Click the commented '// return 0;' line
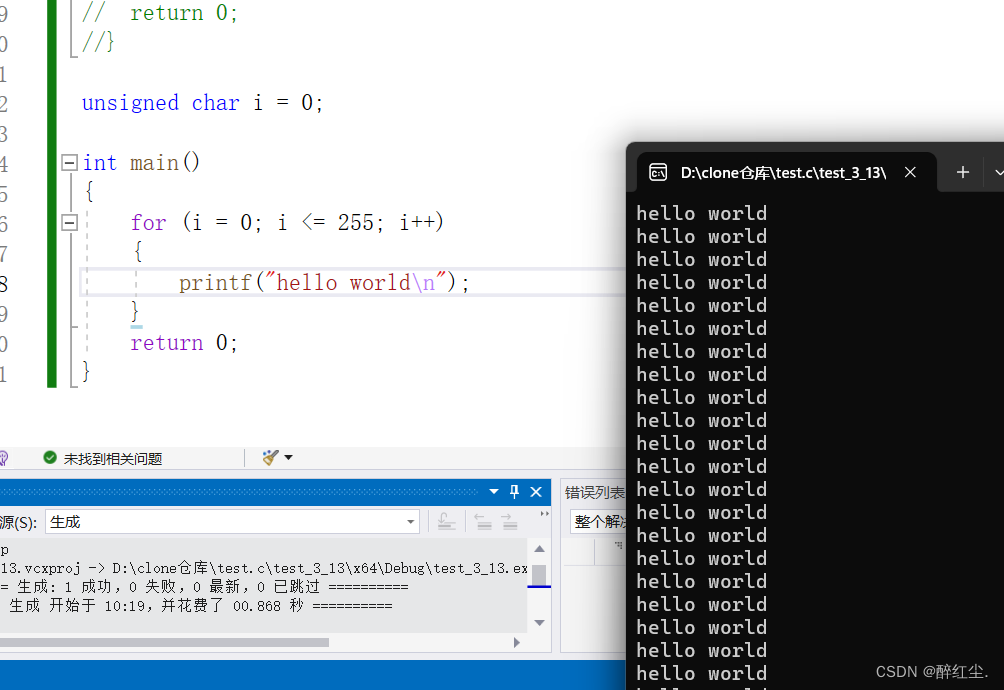Image resolution: width=1004 pixels, height=690 pixels. [x=160, y=13]
